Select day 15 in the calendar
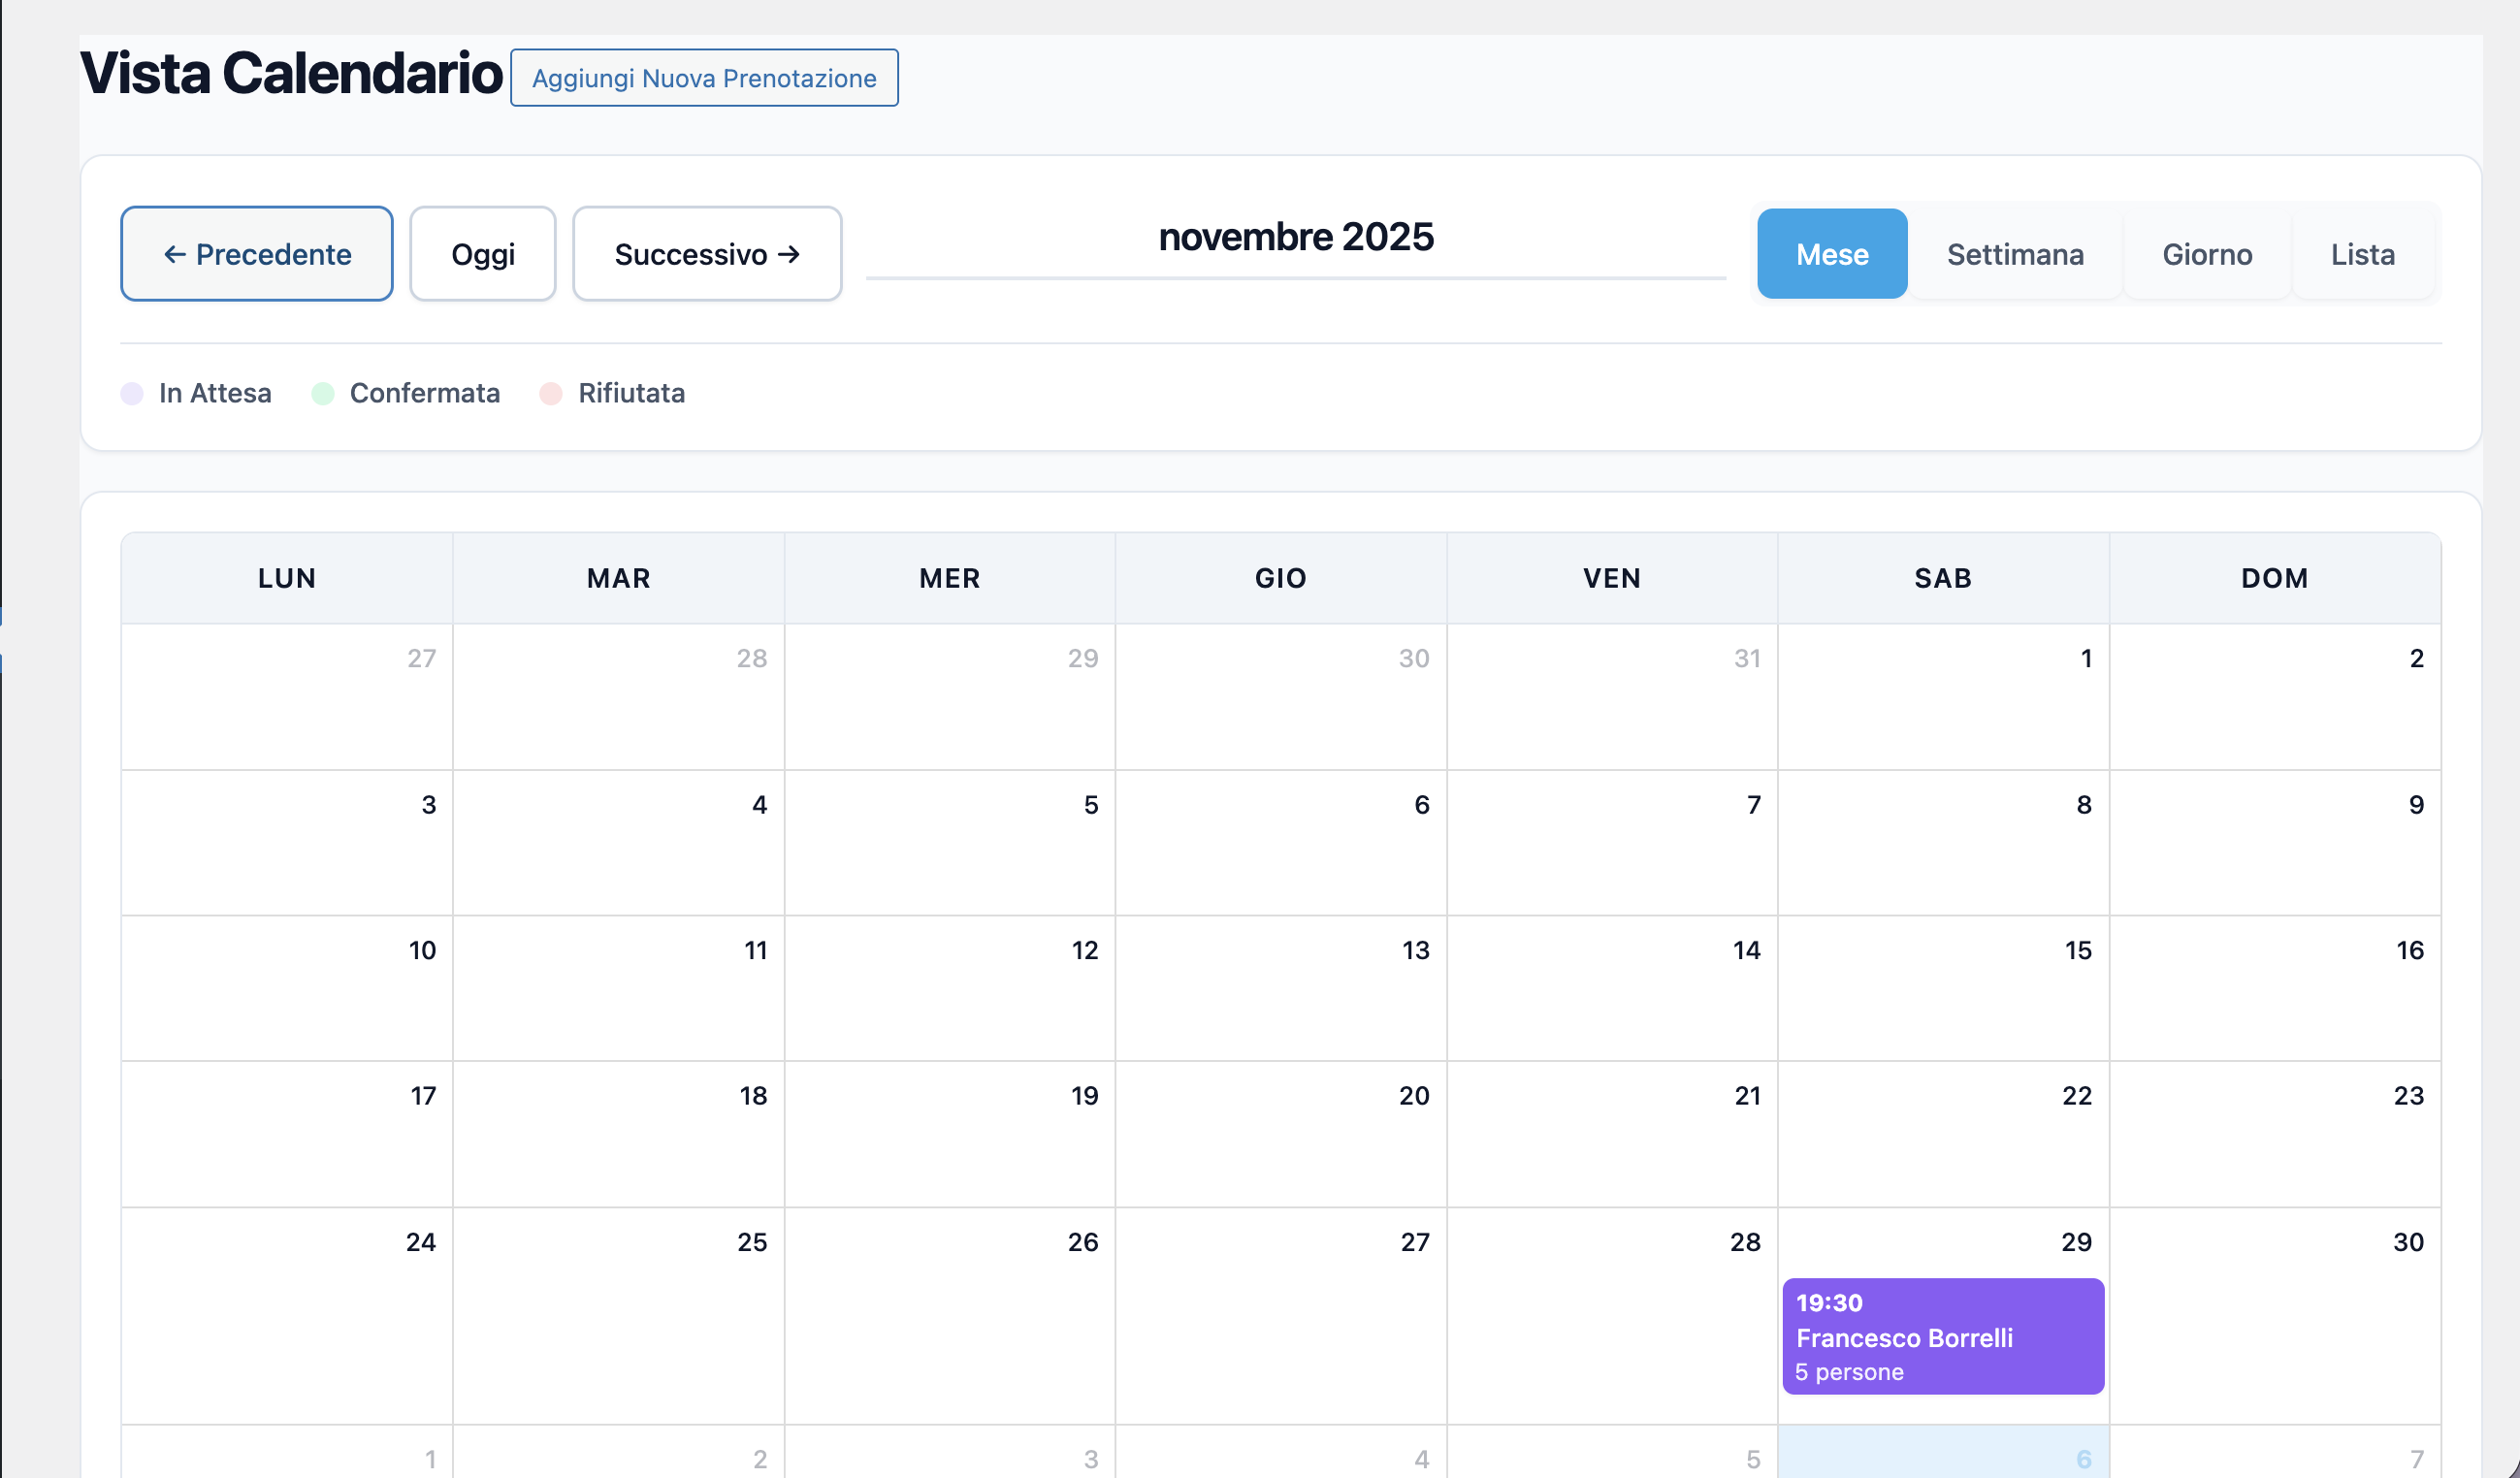This screenshot has width=2520, height=1478. 1942,988
